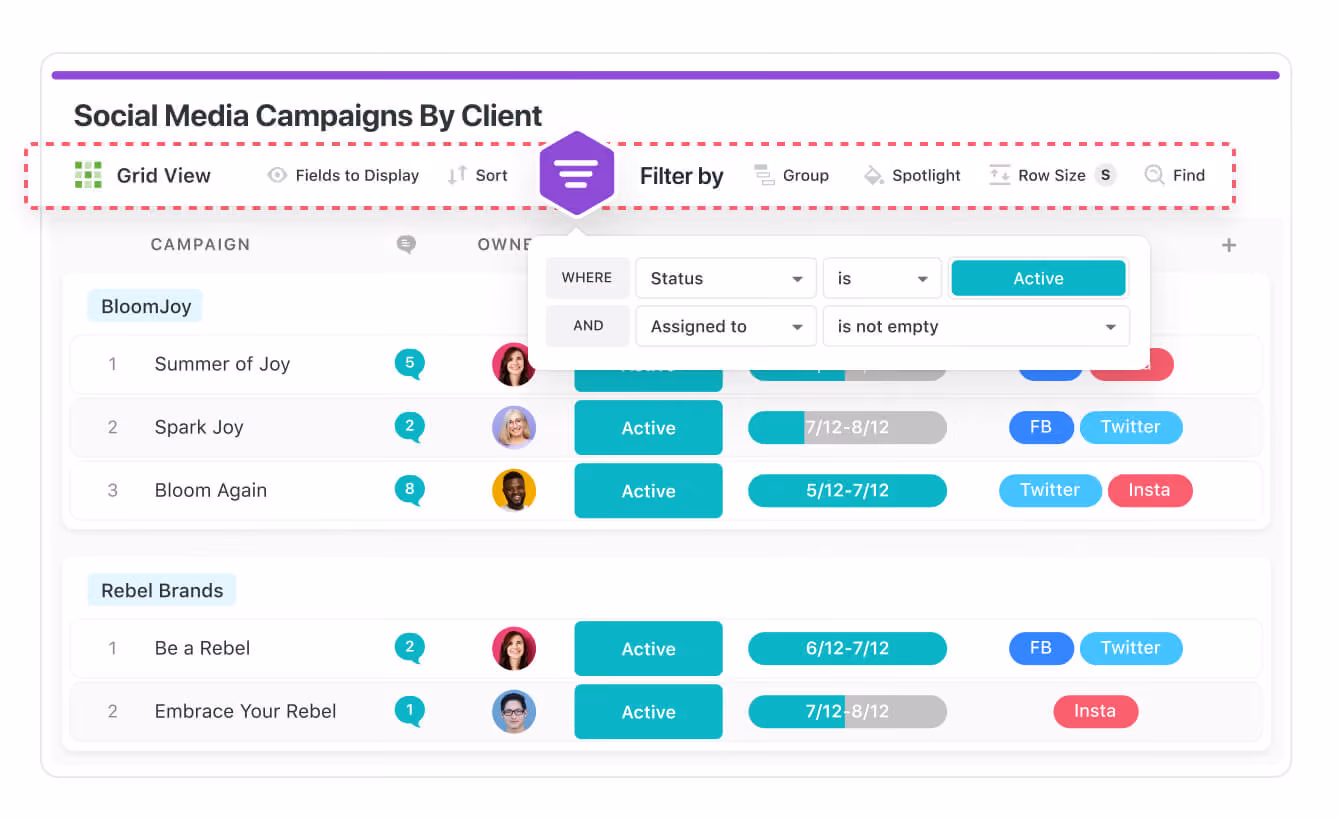Click the comment column header icon

(x=406, y=244)
